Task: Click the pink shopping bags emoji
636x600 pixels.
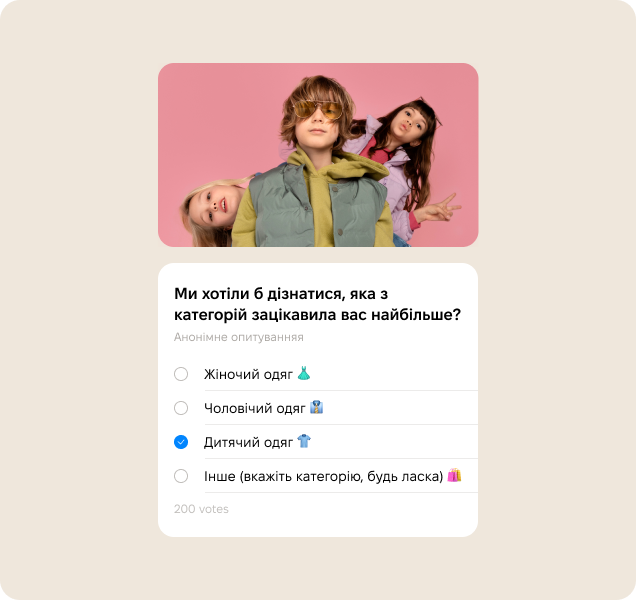Action: click(454, 475)
